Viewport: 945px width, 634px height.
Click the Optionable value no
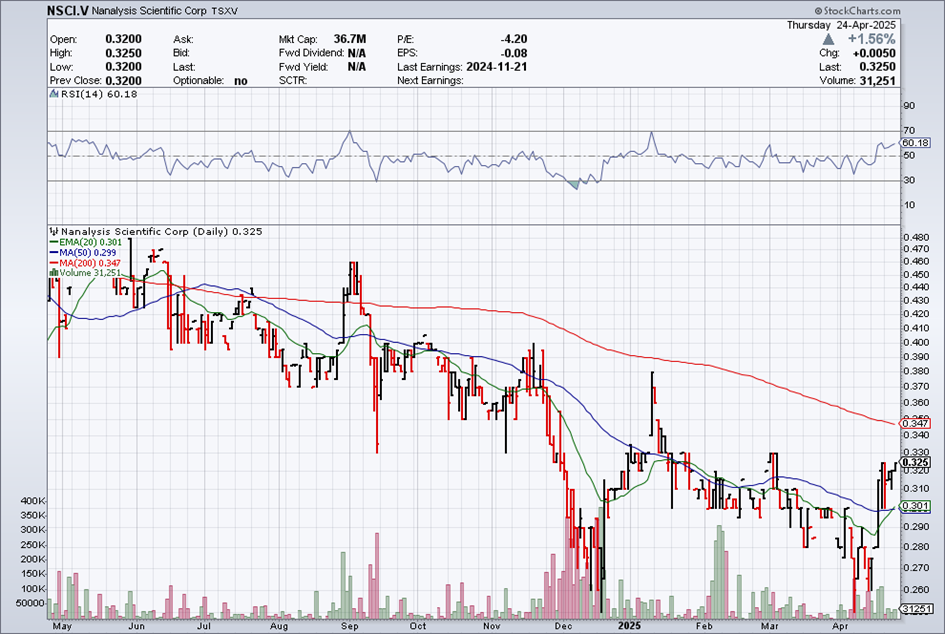pos(240,81)
